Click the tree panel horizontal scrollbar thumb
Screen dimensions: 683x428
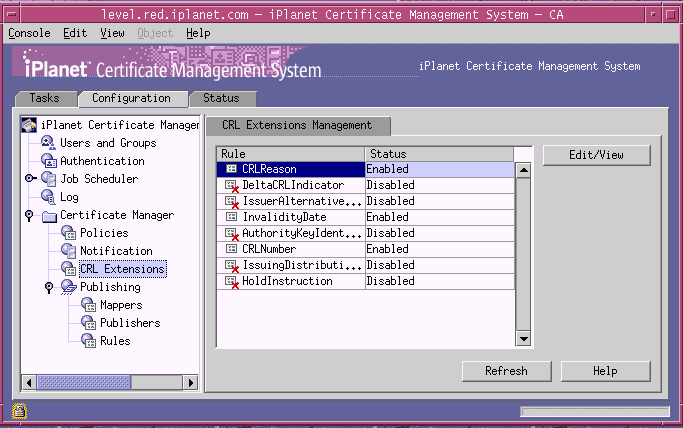[84, 383]
